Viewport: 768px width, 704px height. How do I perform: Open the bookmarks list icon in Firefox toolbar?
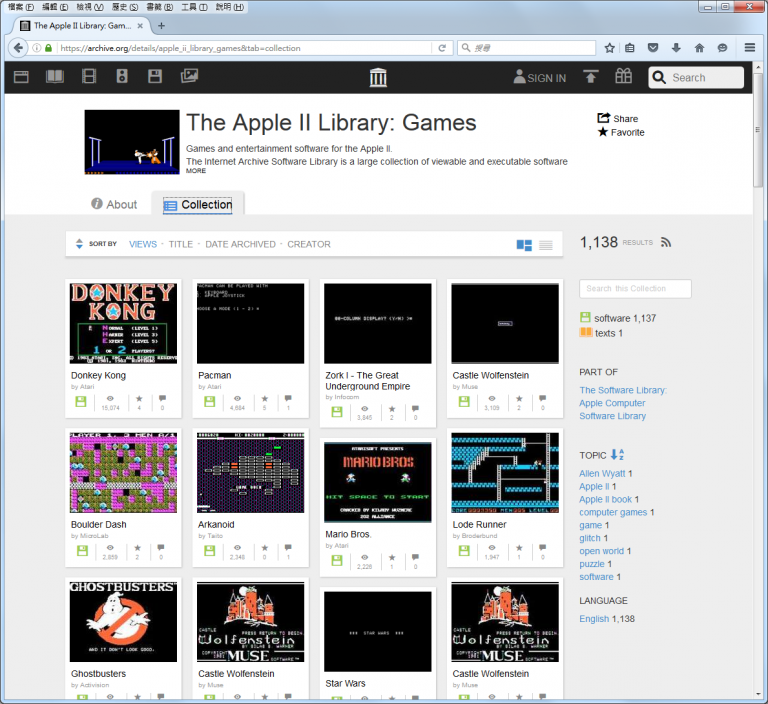pyautogui.click(x=630, y=48)
